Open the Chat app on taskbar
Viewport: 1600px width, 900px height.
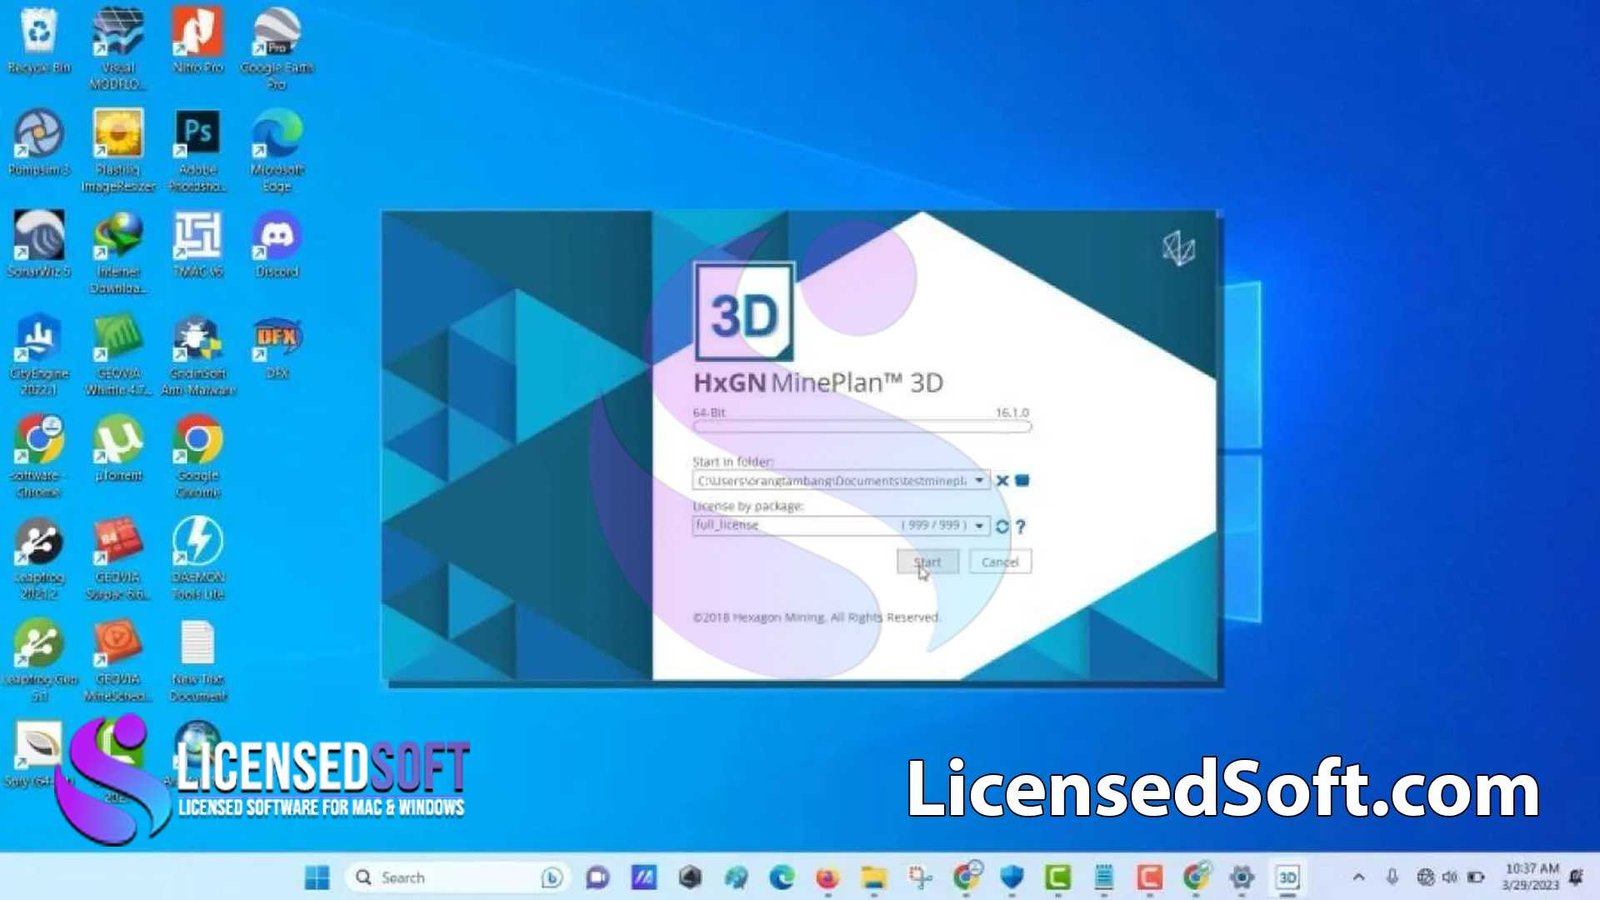598,877
